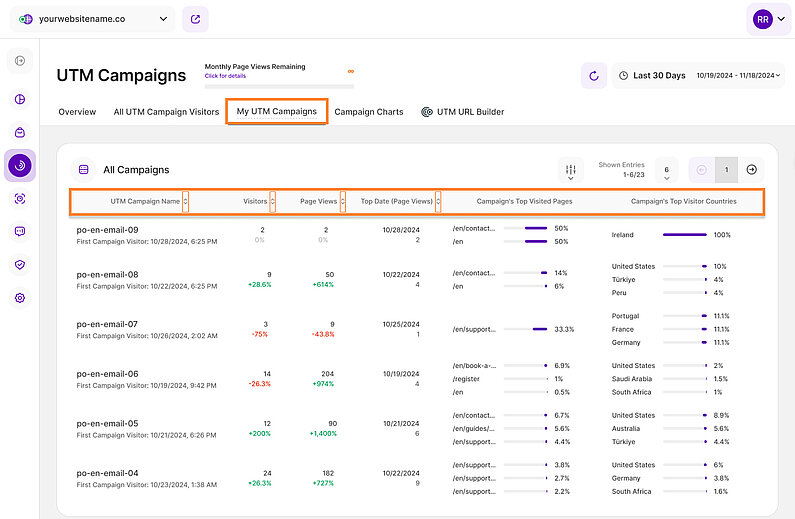Expand the Last 30 Days date range
The width and height of the screenshot is (795, 519).
[698, 75]
